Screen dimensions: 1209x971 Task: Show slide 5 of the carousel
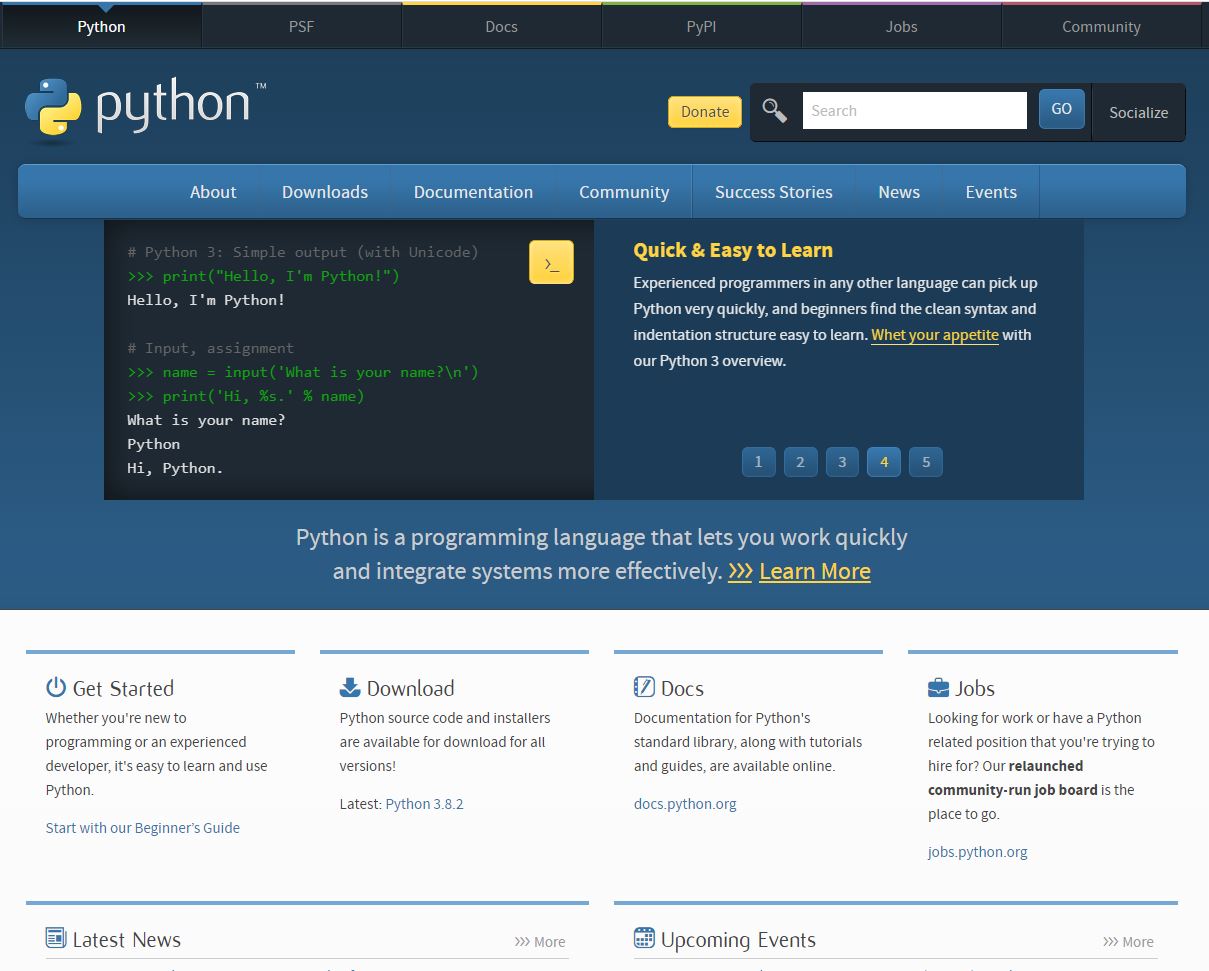tap(926, 462)
